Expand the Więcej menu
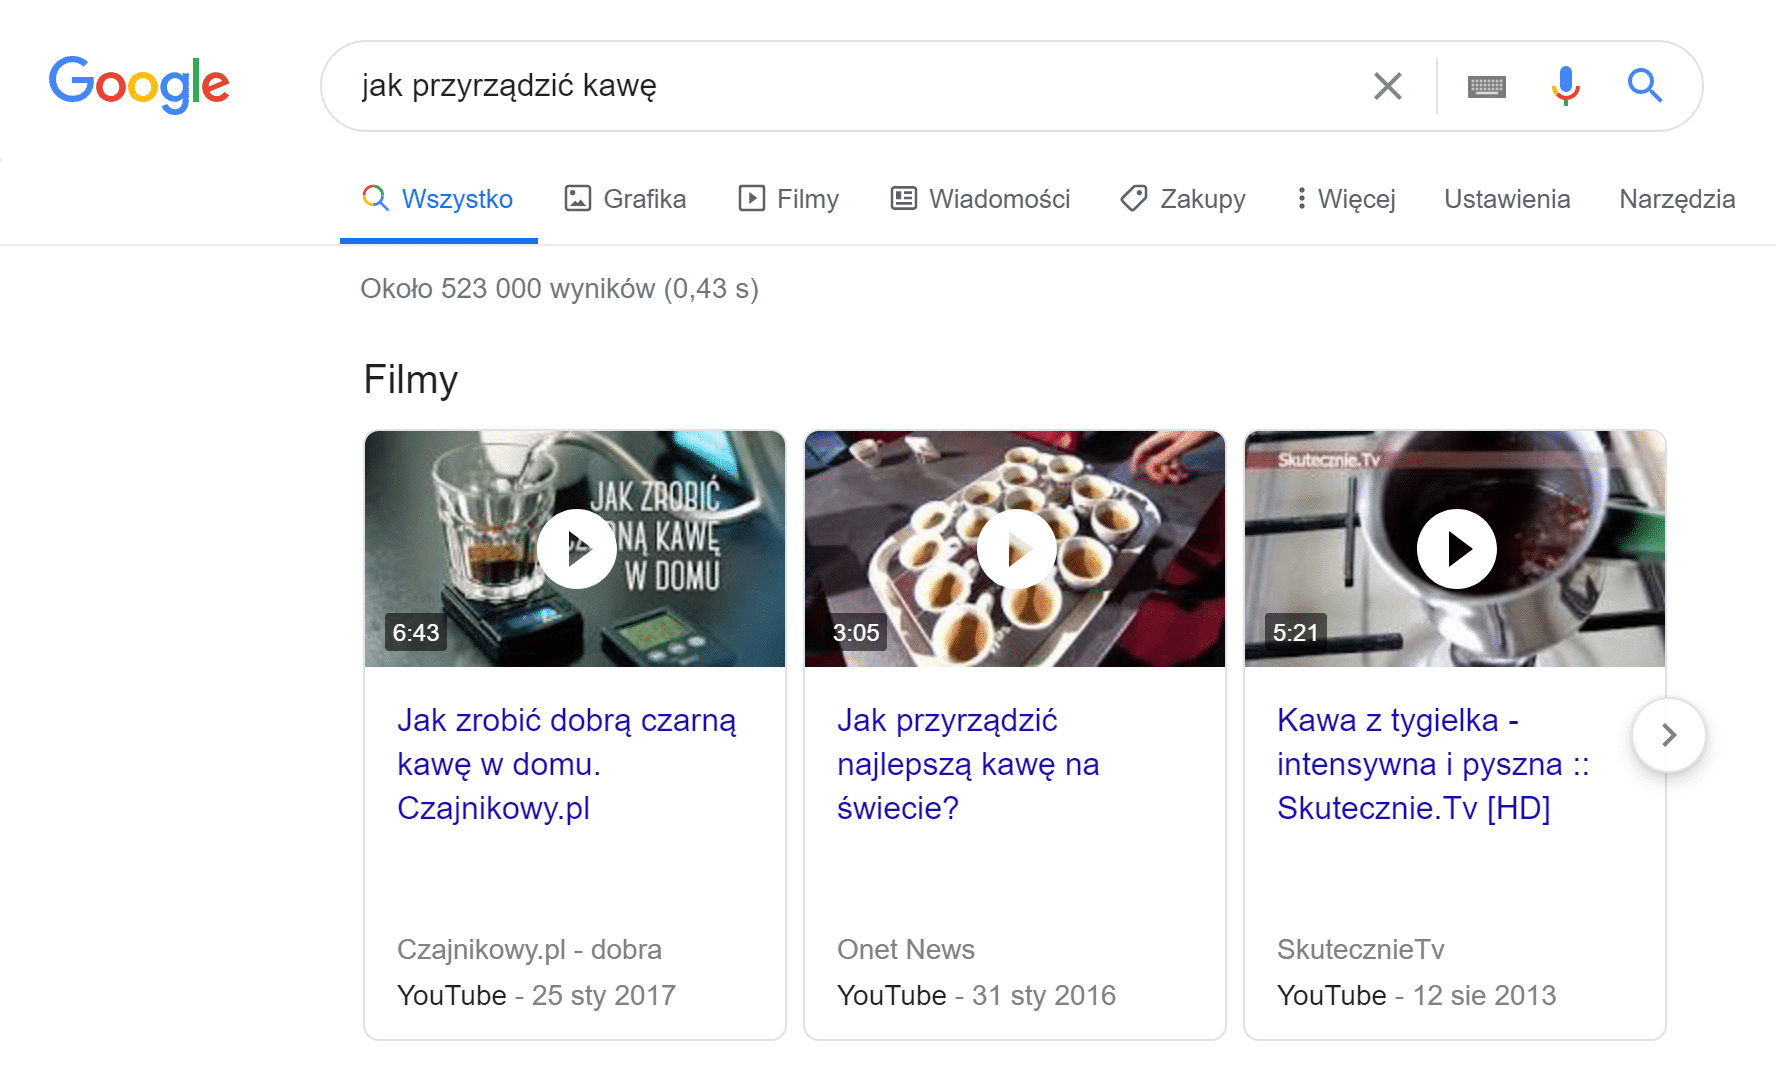The image size is (1776, 1080). pos(1345,199)
